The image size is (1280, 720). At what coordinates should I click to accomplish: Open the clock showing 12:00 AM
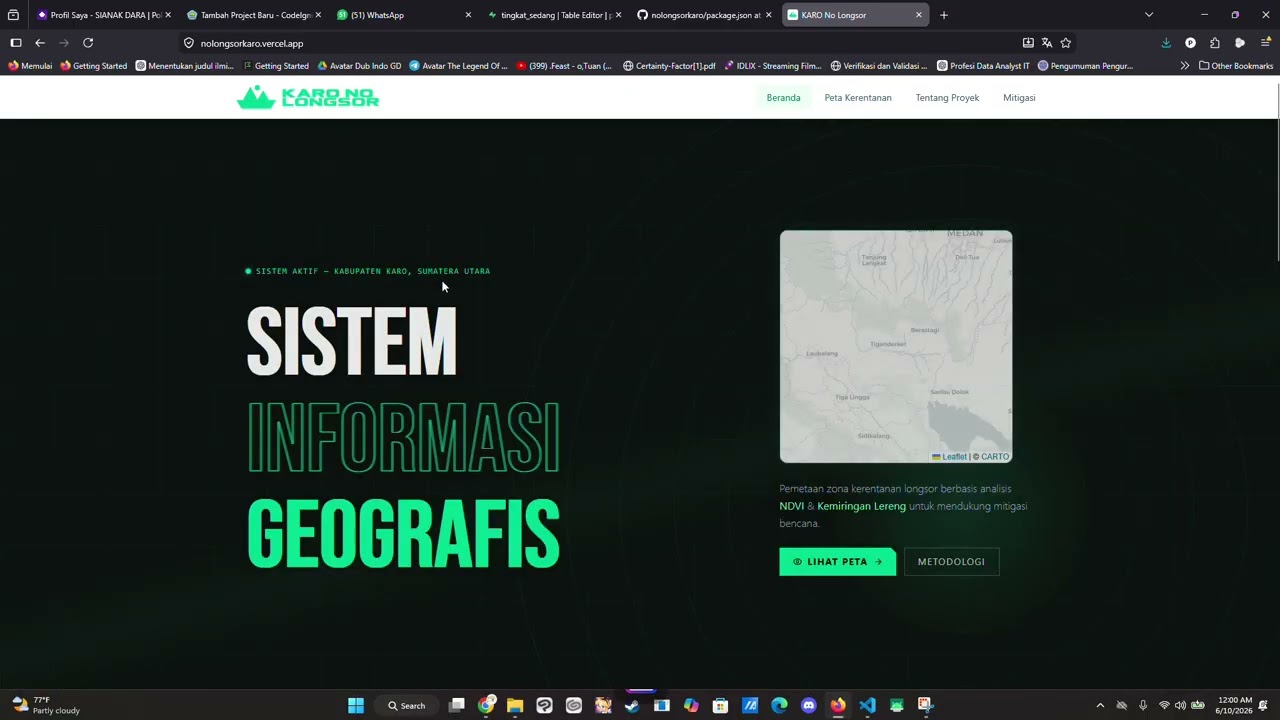(1234, 705)
